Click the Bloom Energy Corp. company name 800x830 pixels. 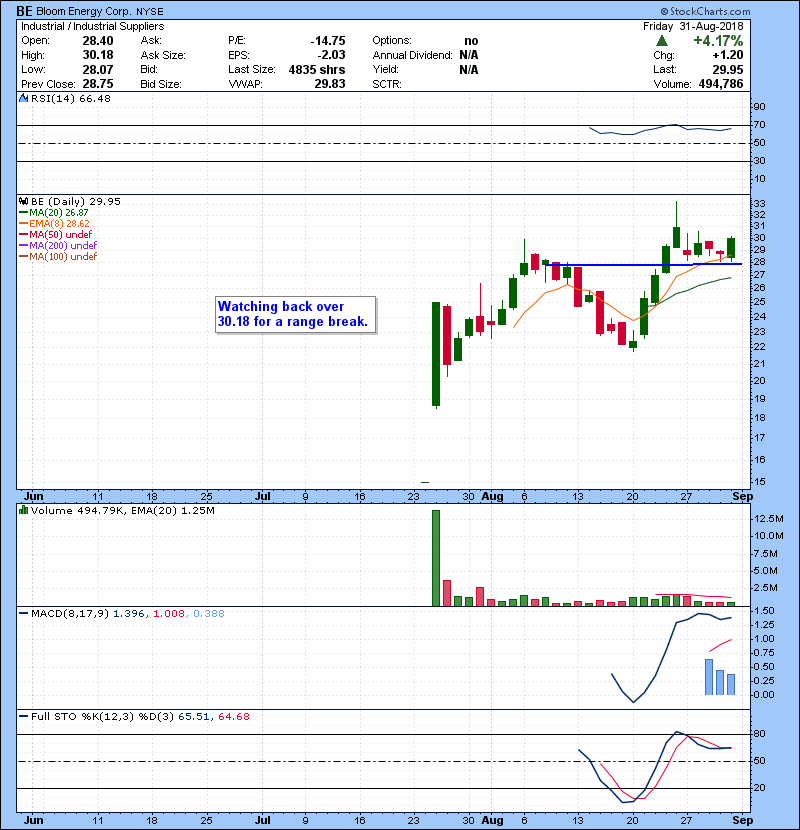coord(84,11)
